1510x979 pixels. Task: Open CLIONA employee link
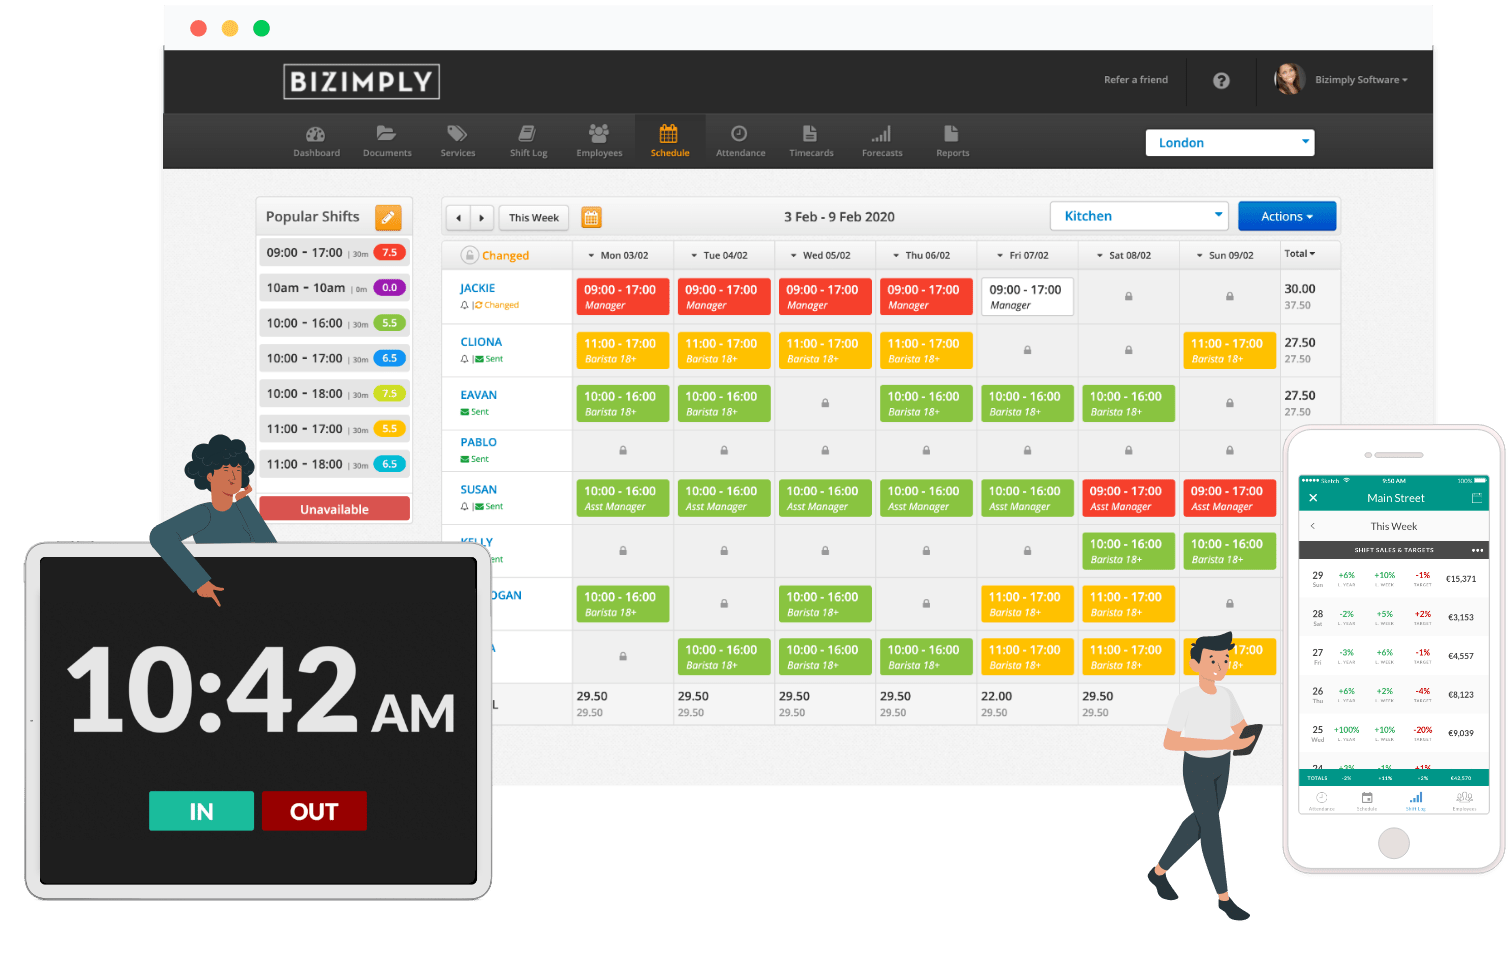[x=481, y=342]
